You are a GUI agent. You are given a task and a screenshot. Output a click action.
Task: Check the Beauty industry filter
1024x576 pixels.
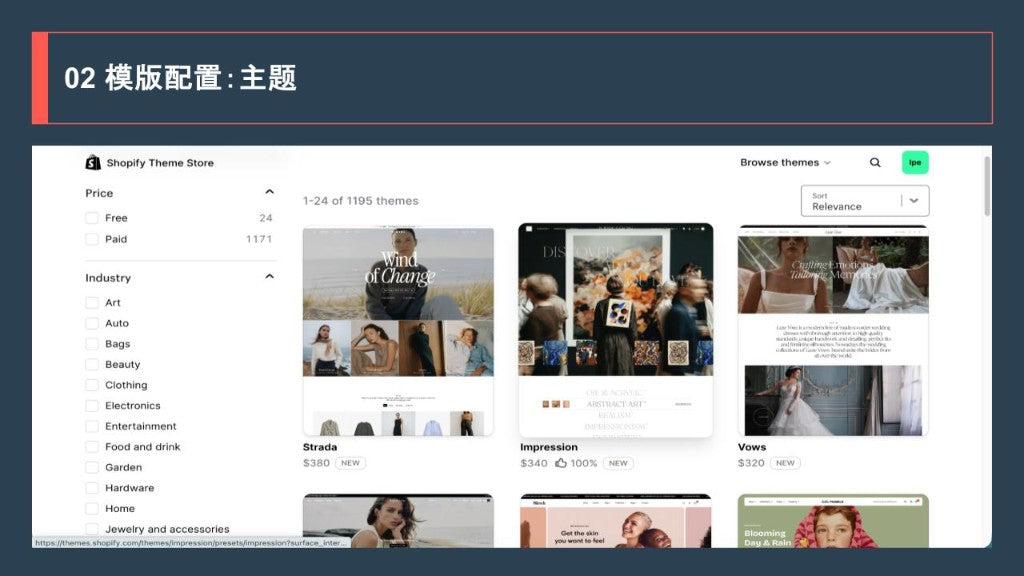point(92,364)
